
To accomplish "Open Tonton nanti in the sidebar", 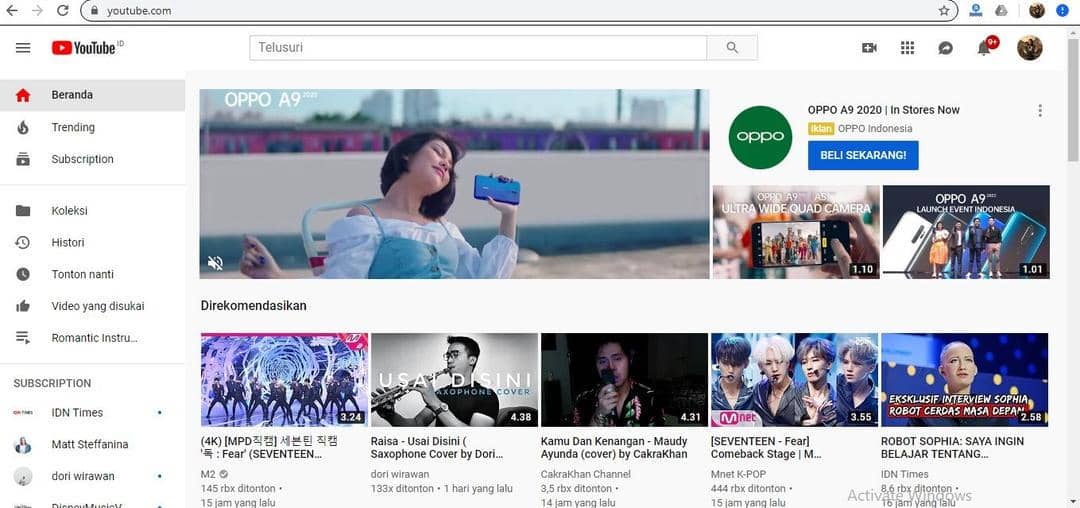I will 82,275.
